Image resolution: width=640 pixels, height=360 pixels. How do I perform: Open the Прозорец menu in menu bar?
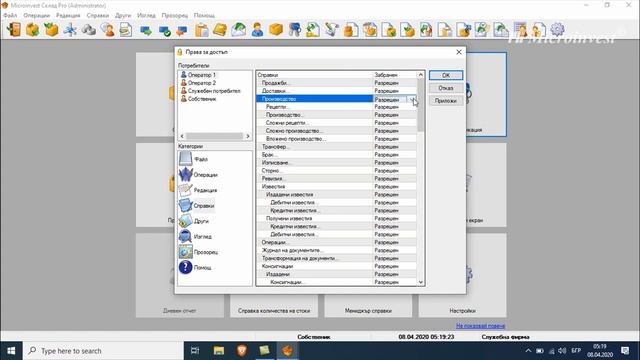[175, 15]
